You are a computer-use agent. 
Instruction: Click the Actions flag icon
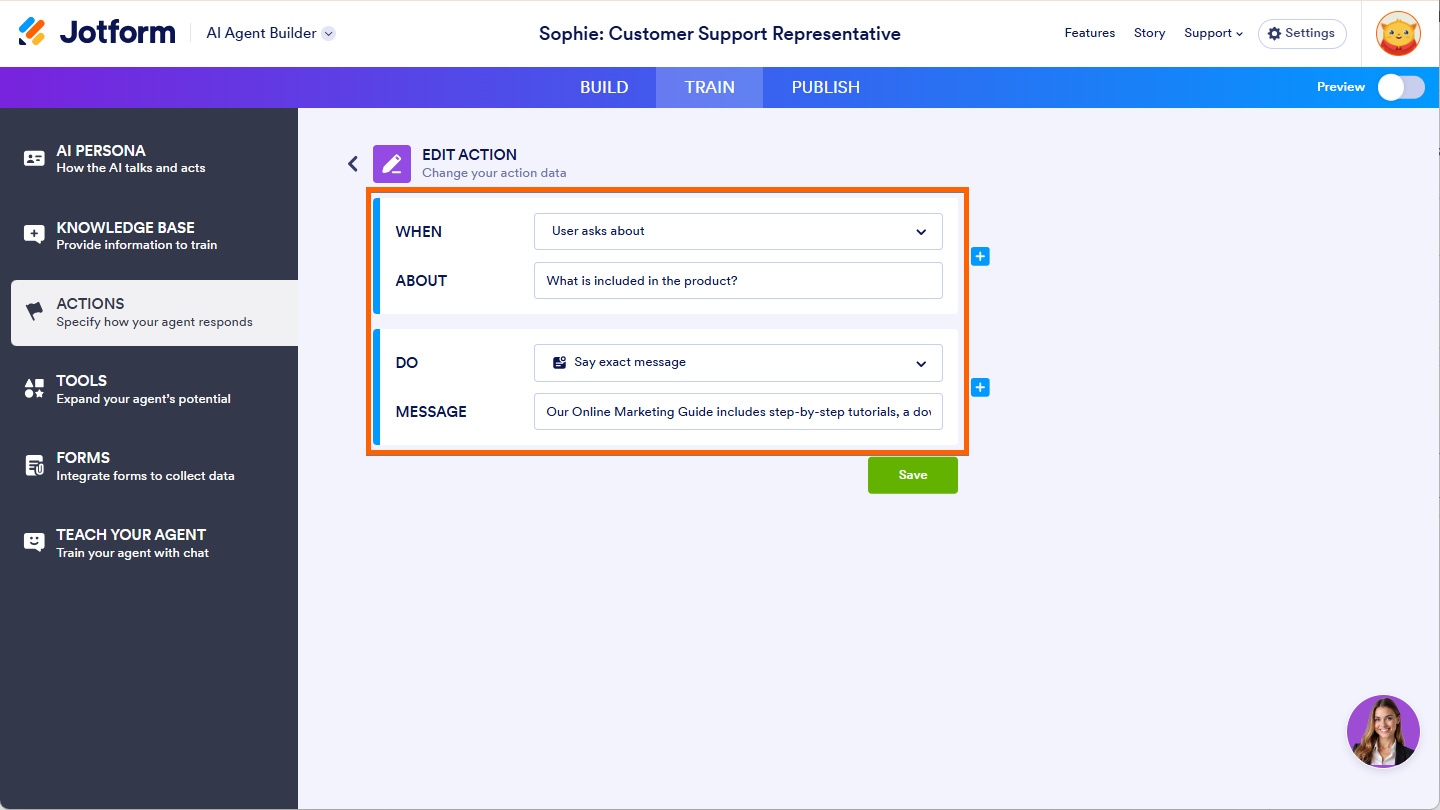coord(34,312)
